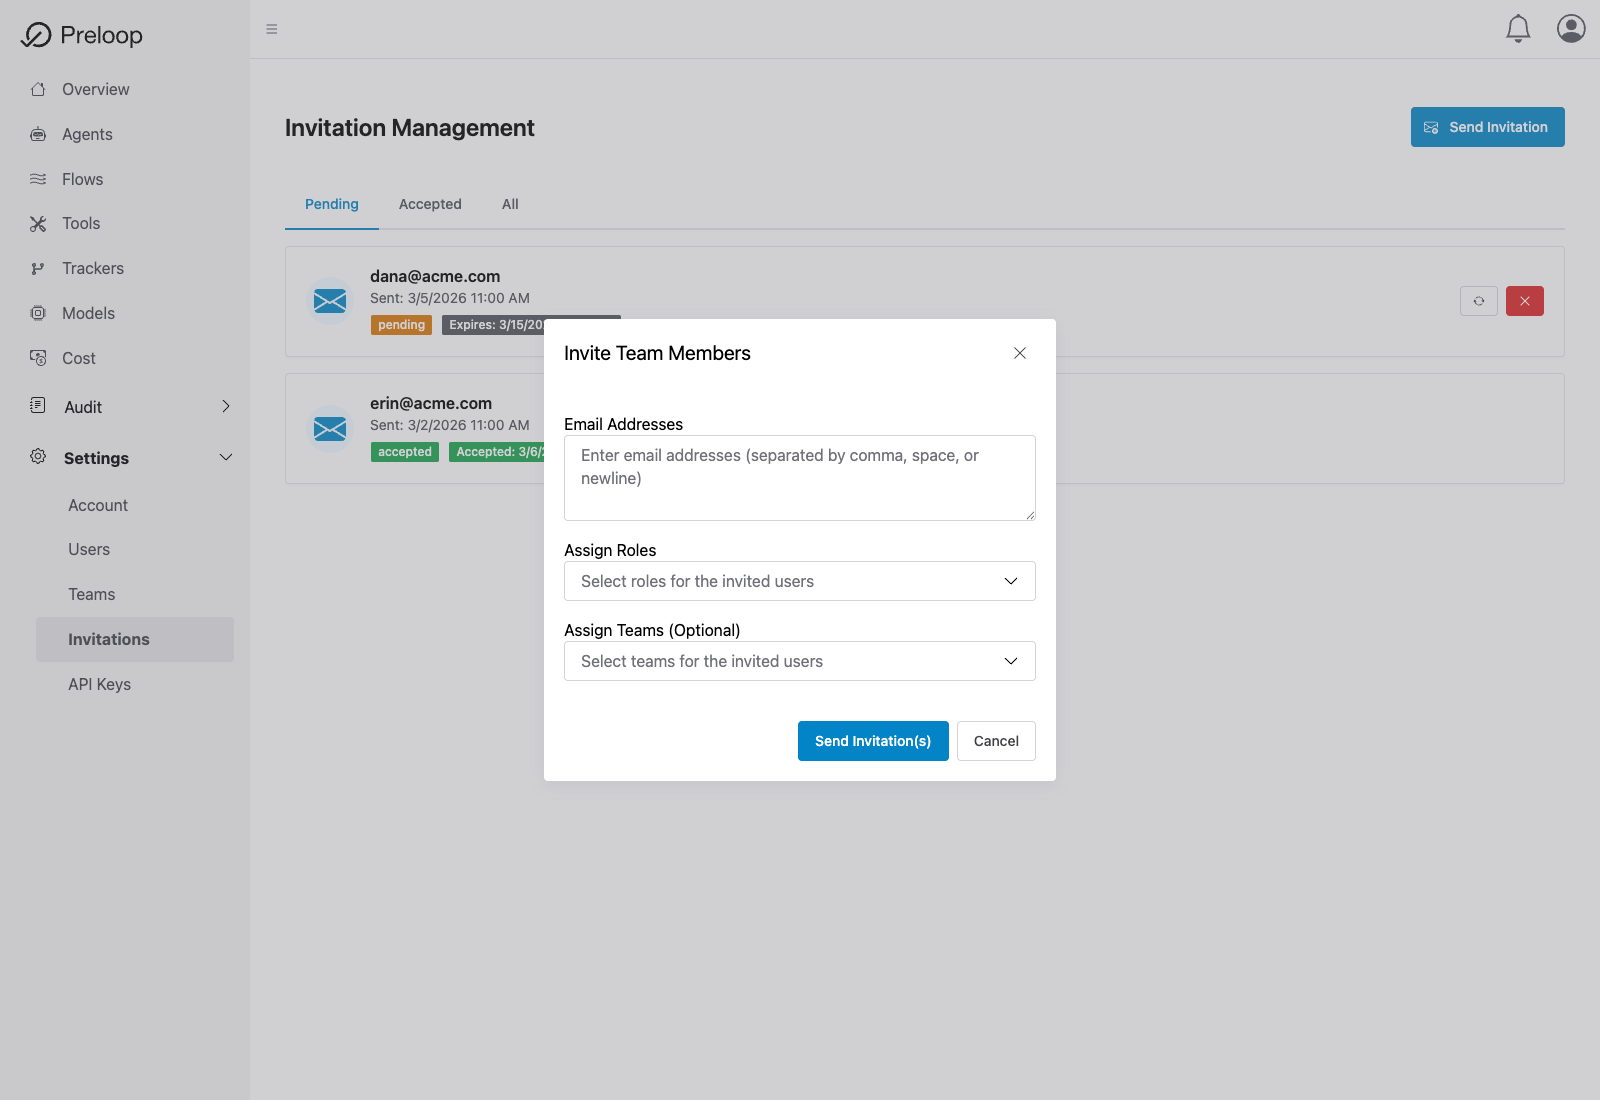Click the orange pending status badge
1600x1100 pixels.
[x=402, y=325]
